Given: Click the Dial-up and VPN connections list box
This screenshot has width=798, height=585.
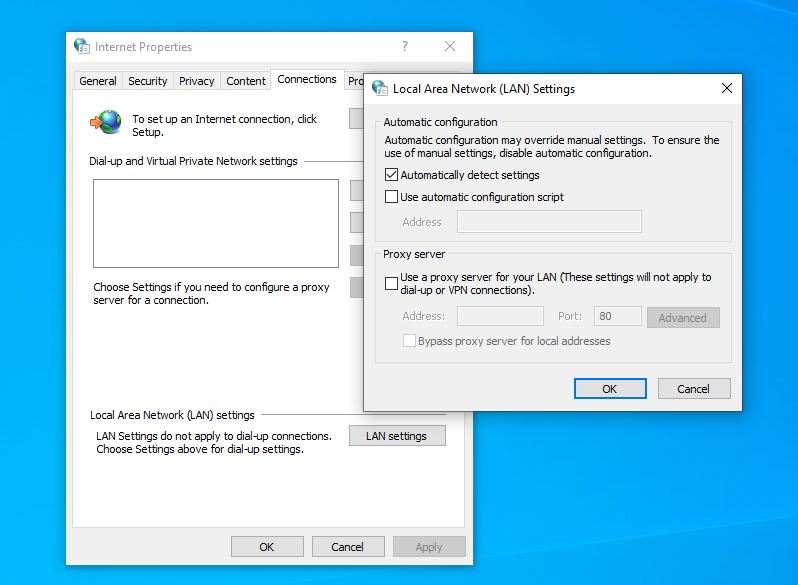Looking at the screenshot, I should tap(216, 223).
